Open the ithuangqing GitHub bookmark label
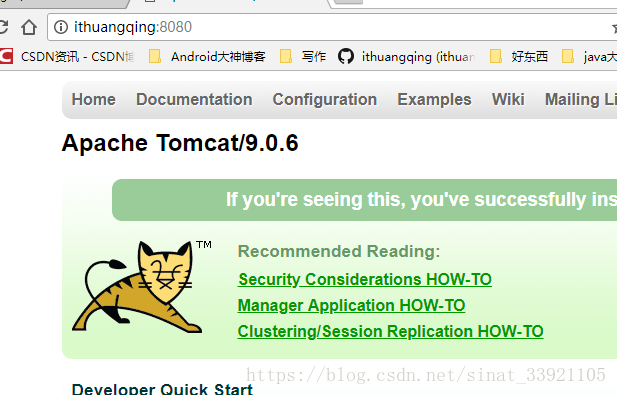The height and width of the screenshot is (395, 617). click(418, 57)
